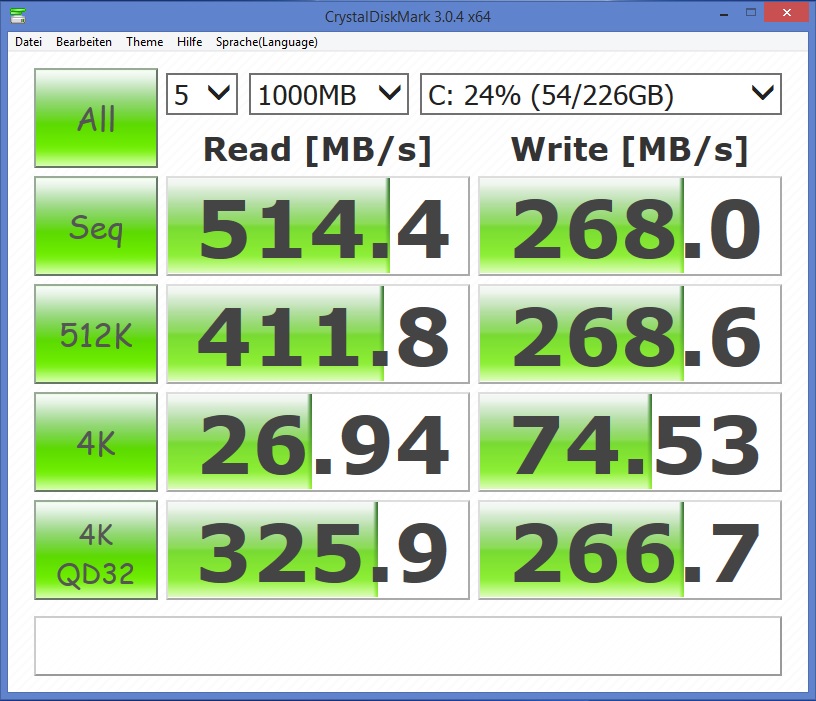Click the Seq read result 514.4
This screenshot has width=816, height=701.
pyautogui.click(x=317, y=226)
